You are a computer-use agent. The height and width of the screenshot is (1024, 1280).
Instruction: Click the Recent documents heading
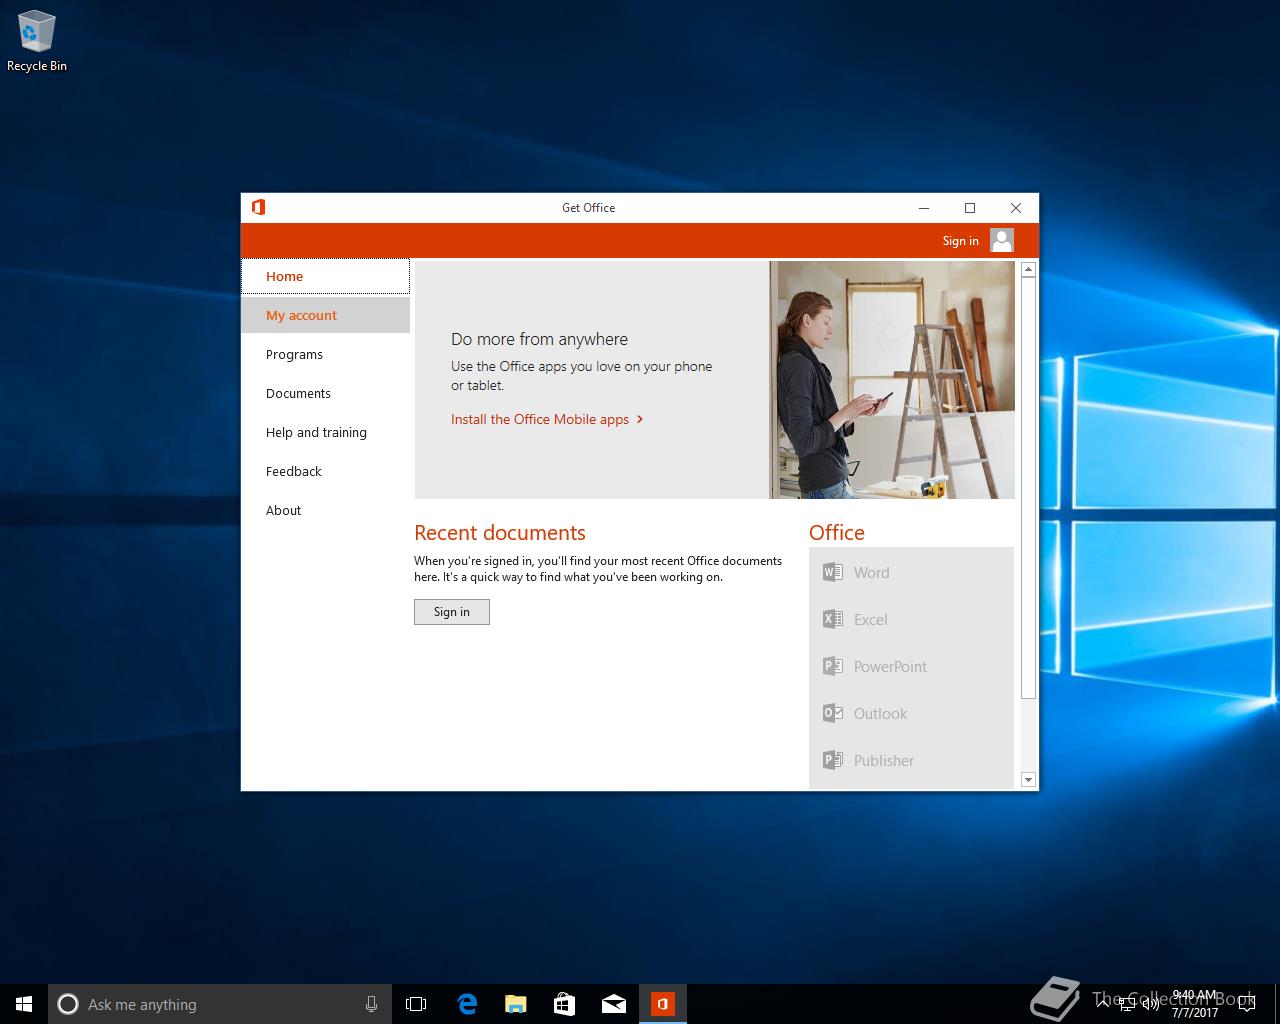(x=500, y=533)
